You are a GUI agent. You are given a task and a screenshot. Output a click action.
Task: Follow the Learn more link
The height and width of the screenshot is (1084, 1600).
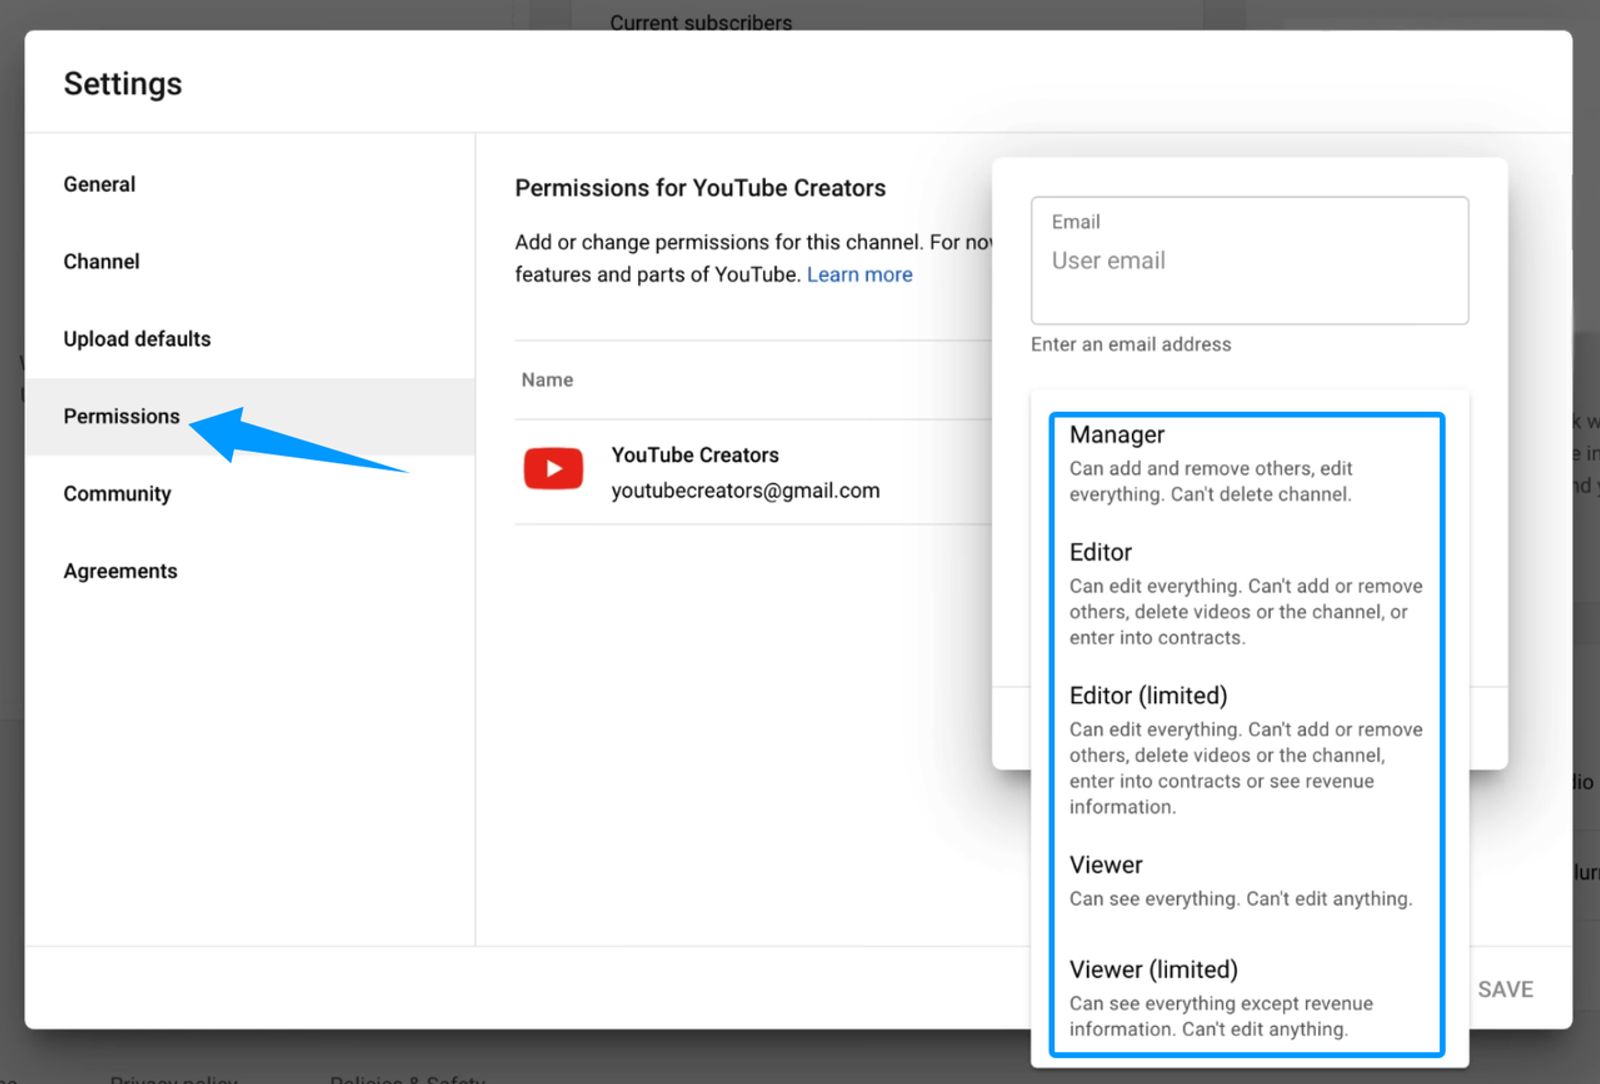coord(859,274)
